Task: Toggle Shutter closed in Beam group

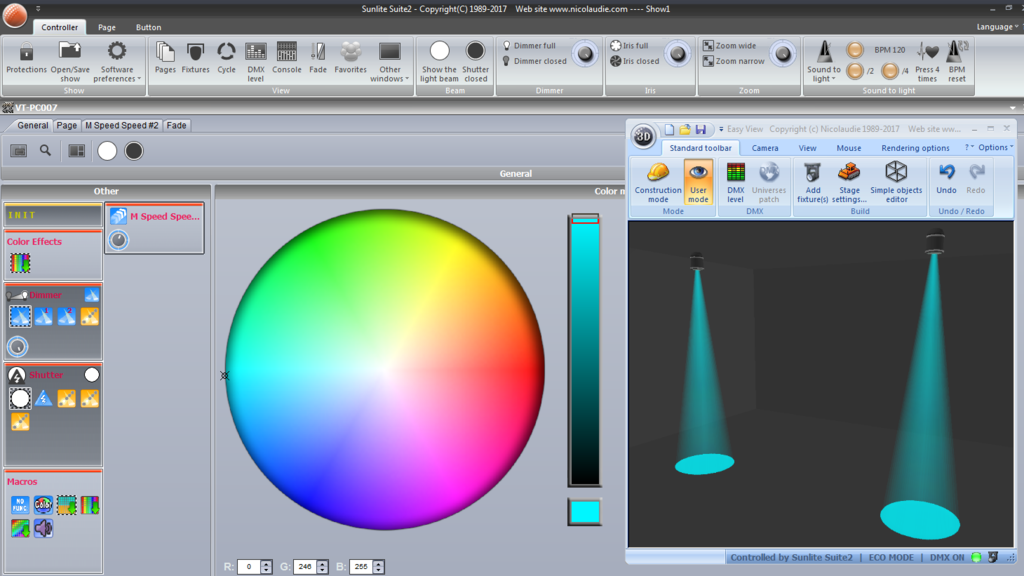Action: [475, 61]
